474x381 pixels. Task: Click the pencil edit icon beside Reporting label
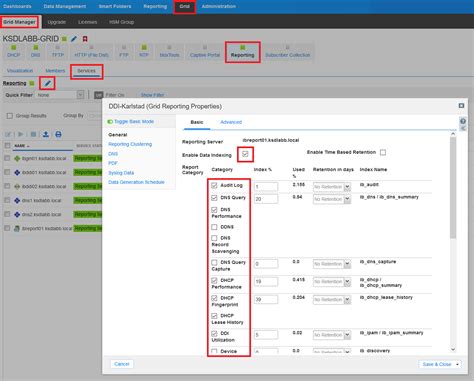[47, 83]
